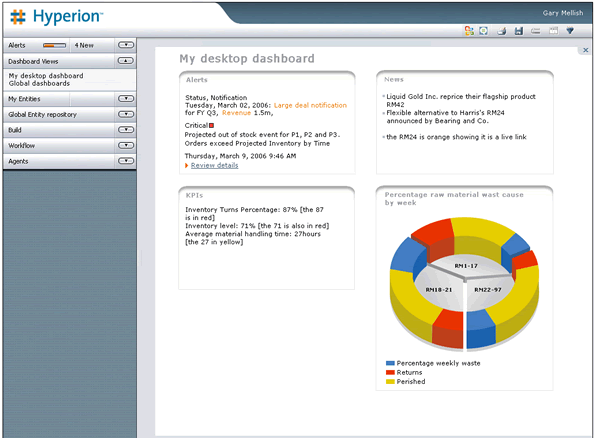
Task: Click the orange Revenue link
Action: (236, 113)
